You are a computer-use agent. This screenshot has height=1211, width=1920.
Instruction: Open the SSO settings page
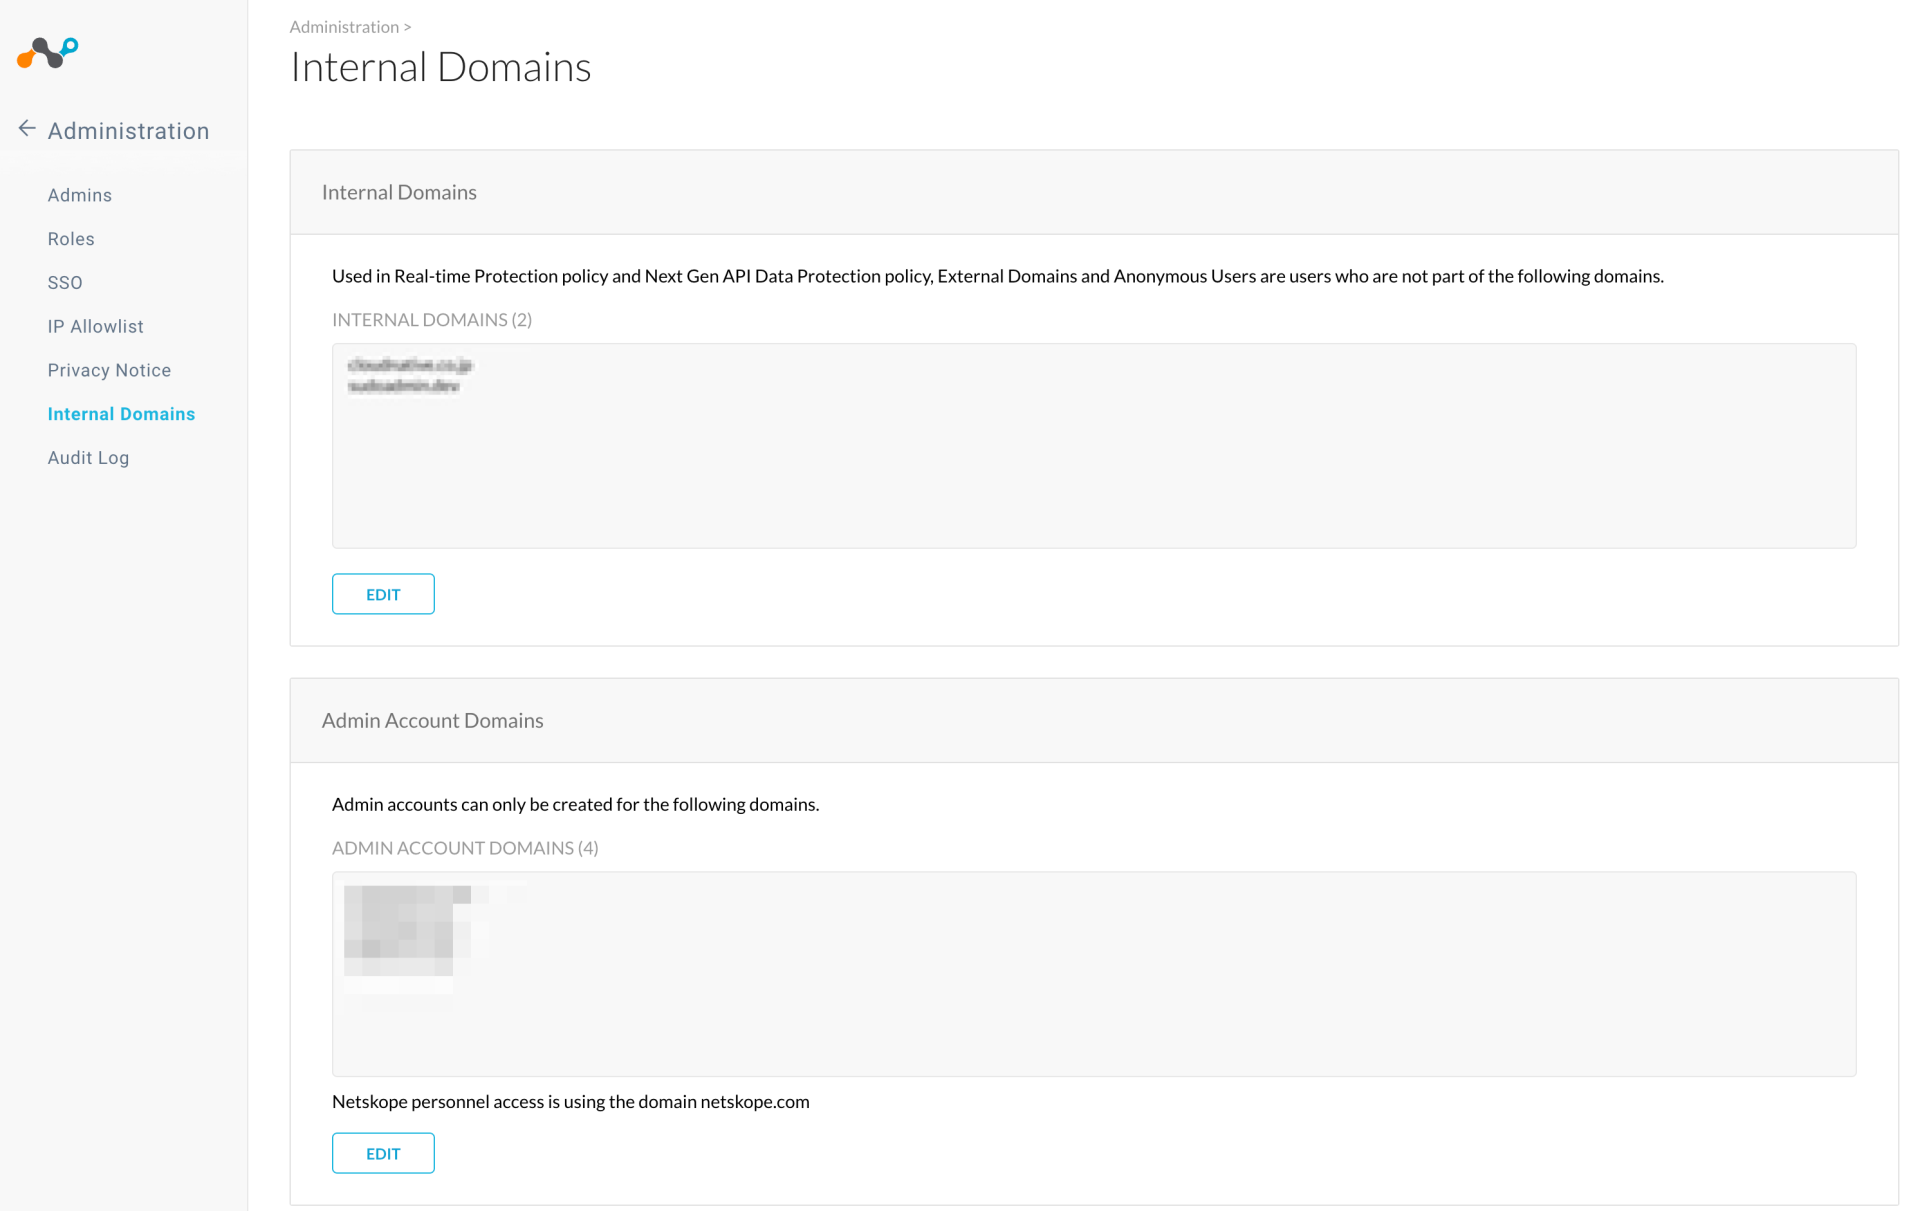[64, 283]
